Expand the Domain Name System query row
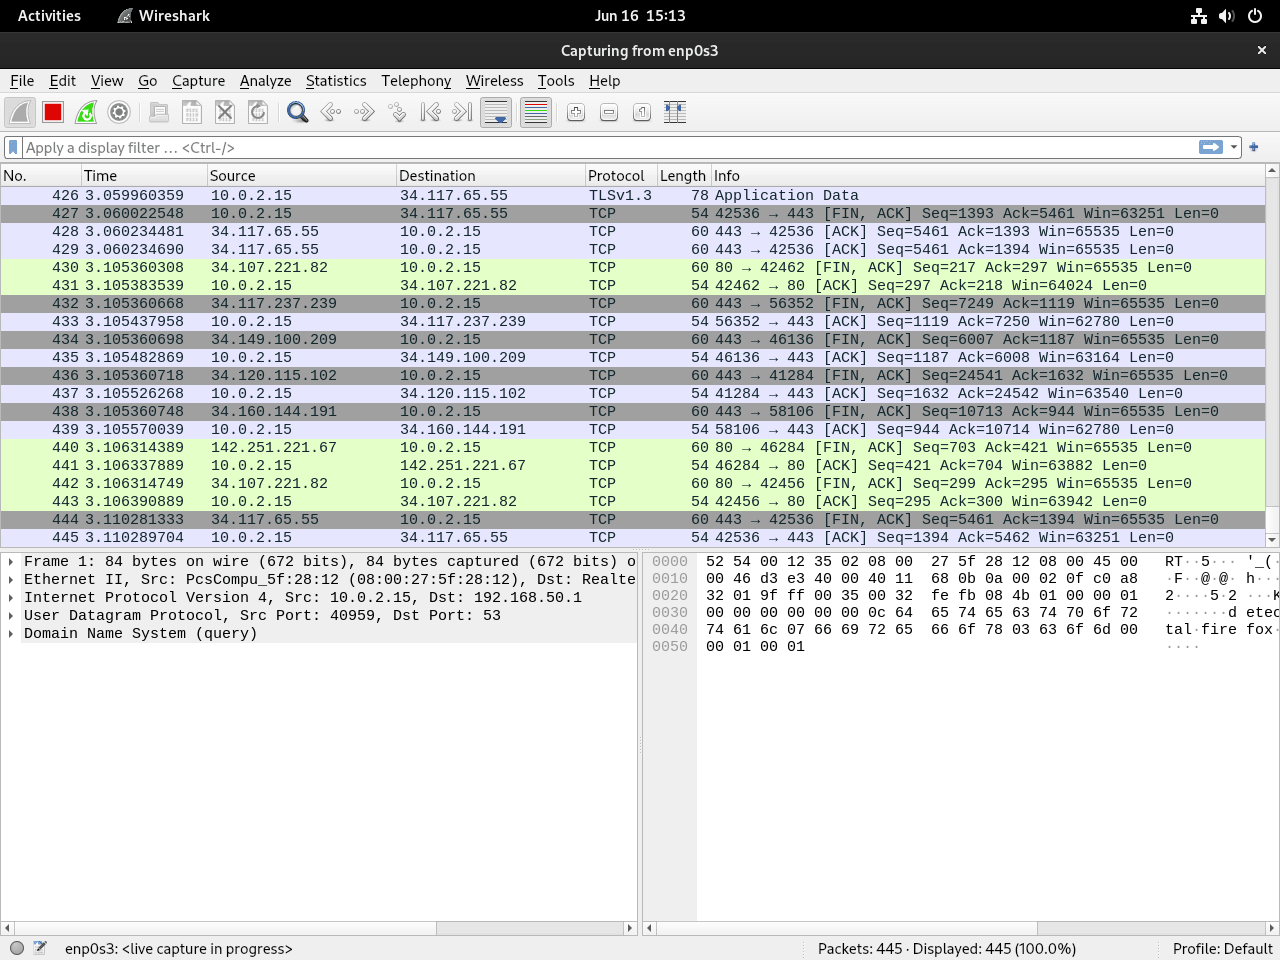Screen dimensions: 1280x960 tap(10, 633)
